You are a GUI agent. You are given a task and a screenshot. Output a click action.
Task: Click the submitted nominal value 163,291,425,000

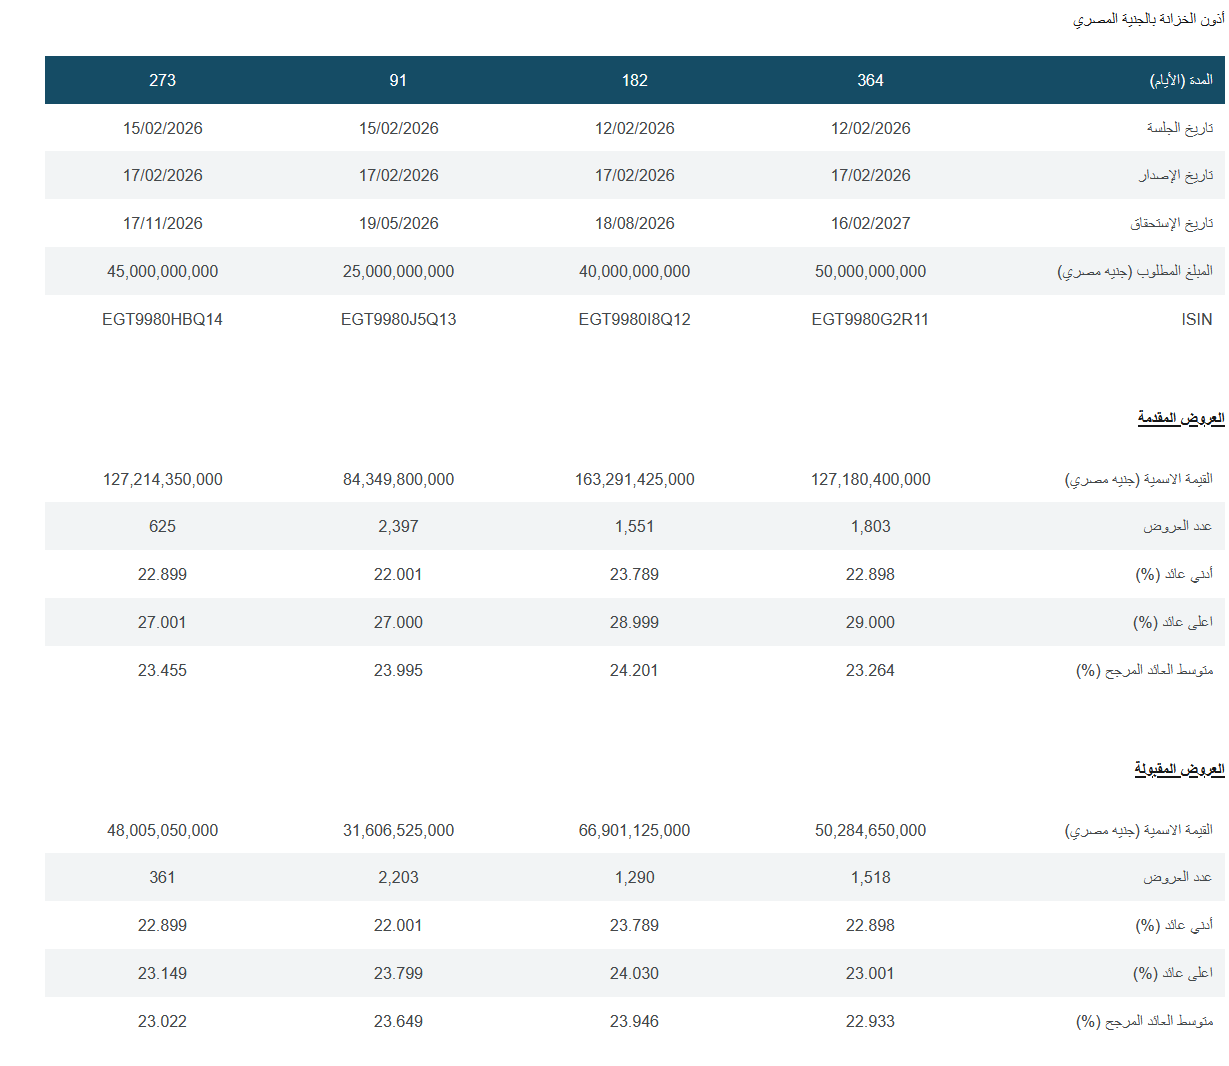pos(634,480)
